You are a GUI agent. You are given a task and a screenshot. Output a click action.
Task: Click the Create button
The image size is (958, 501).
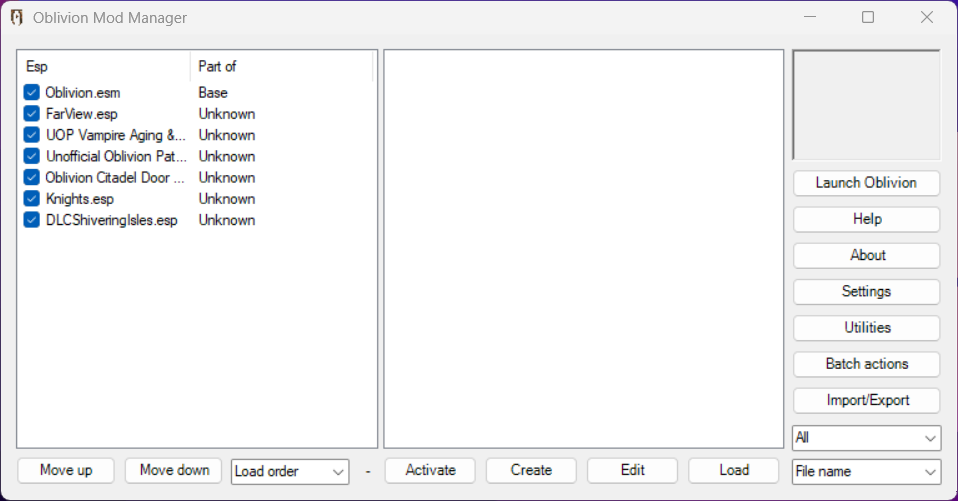[531, 470]
